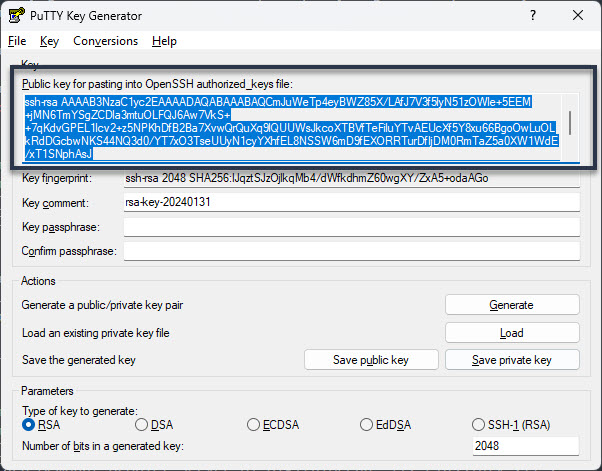Screen dimensions: 602x471
Task: Close the PuTTY Key Generator window
Action: click(577, 15)
